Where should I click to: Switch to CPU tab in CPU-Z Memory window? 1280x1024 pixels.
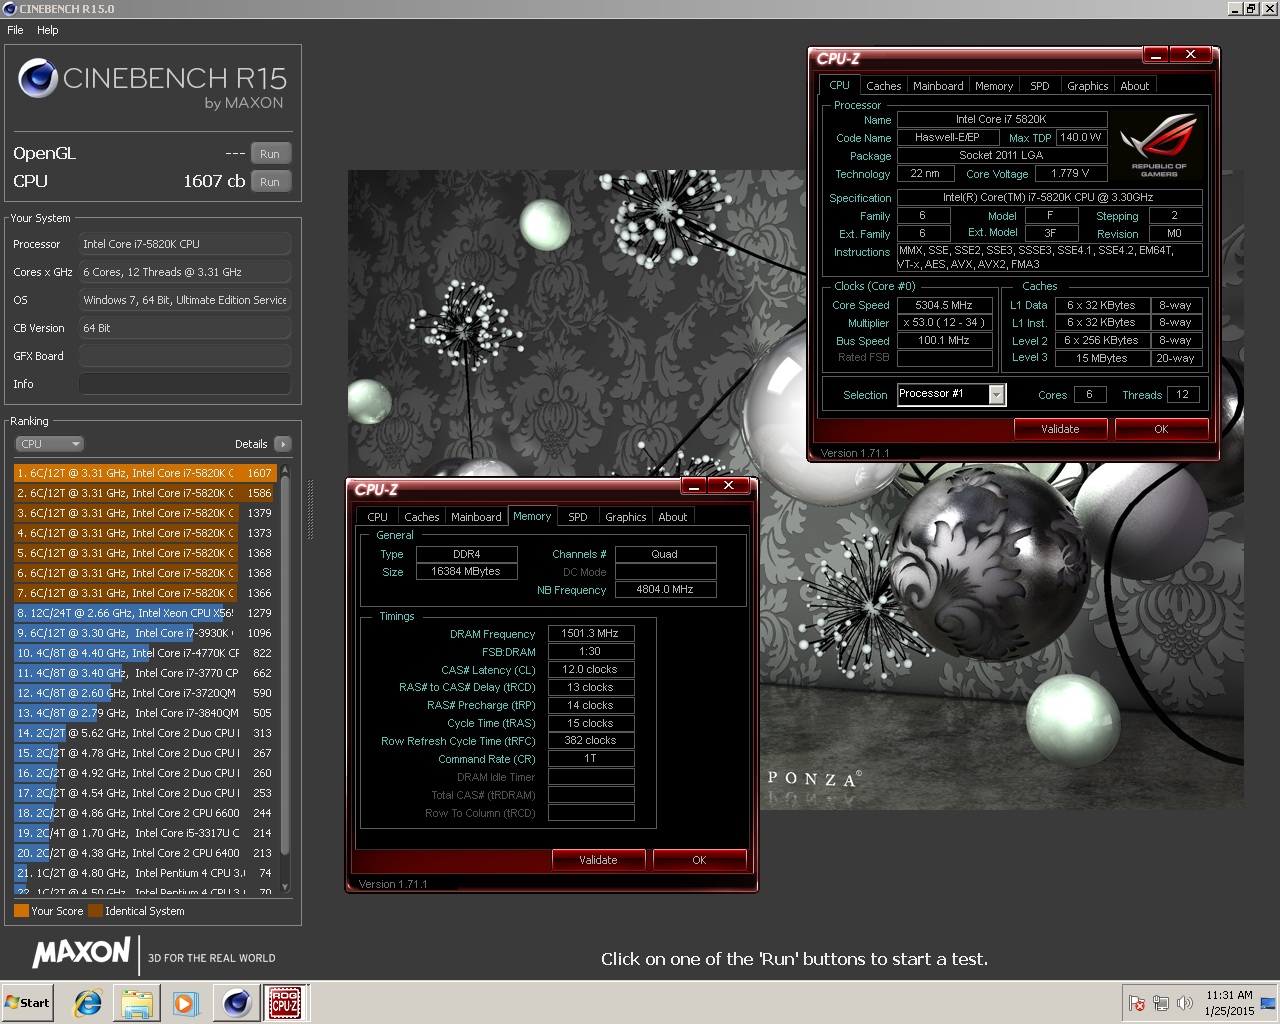(377, 517)
